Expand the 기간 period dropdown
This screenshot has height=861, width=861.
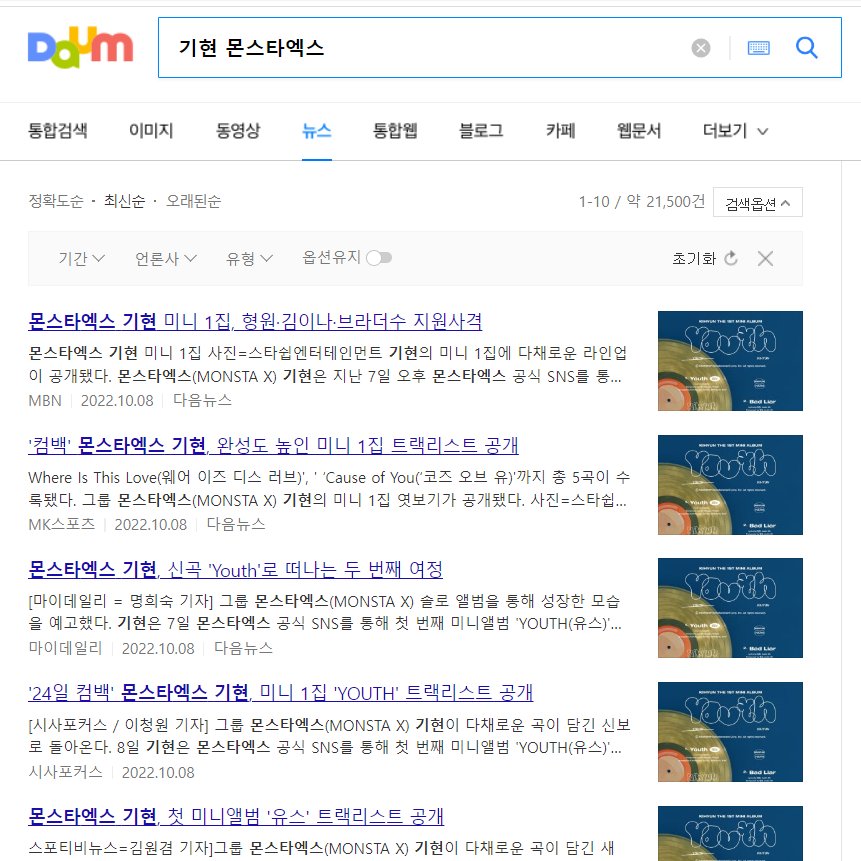click(x=81, y=258)
